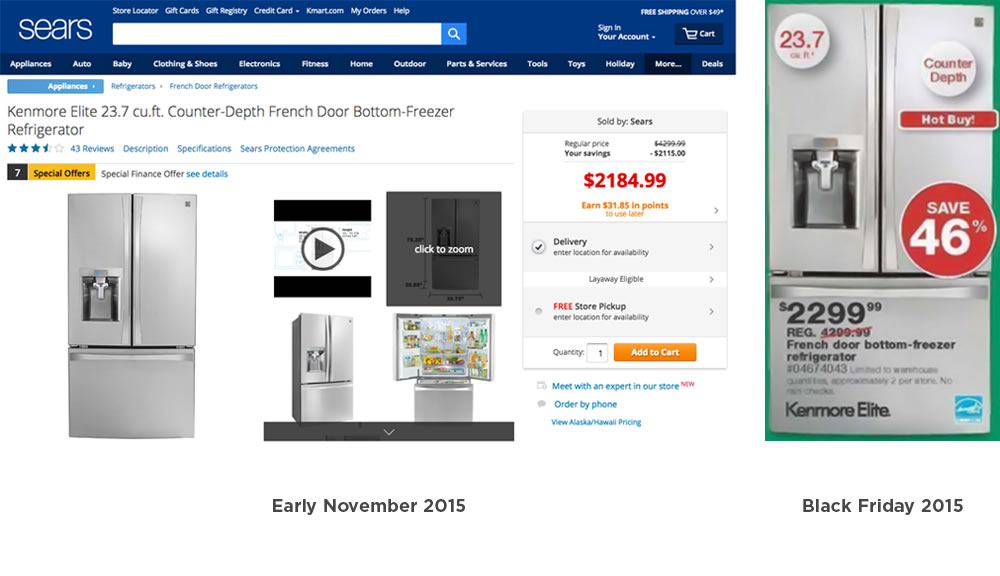Click the Add to Cart button
The height and width of the screenshot is (576, 1000).
click(x=655, y=352)
